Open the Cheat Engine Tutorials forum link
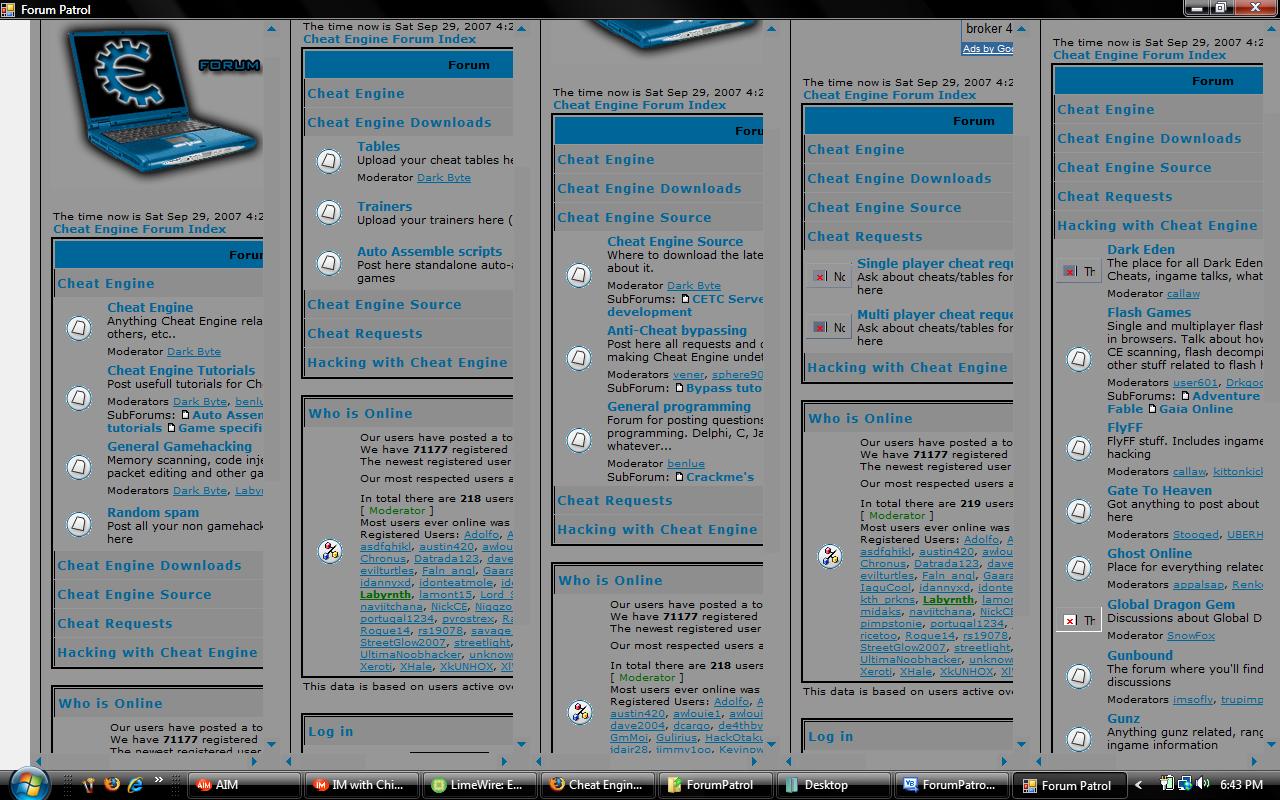Screen dimensions: 1280x800 coord(181,370)
